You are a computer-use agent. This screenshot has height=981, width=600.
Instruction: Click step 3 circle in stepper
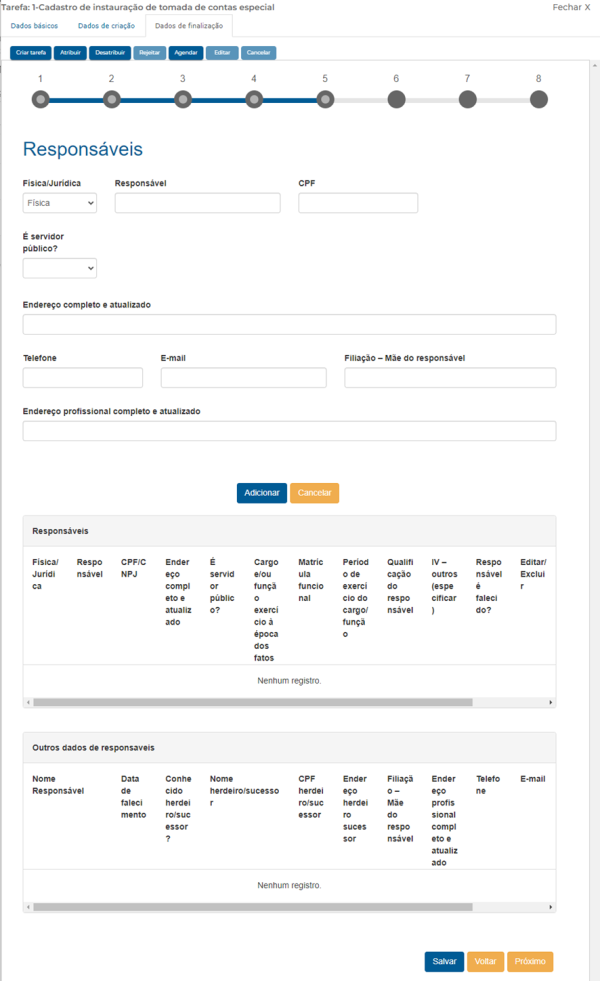pyautogui.click(x=183, y=99)
